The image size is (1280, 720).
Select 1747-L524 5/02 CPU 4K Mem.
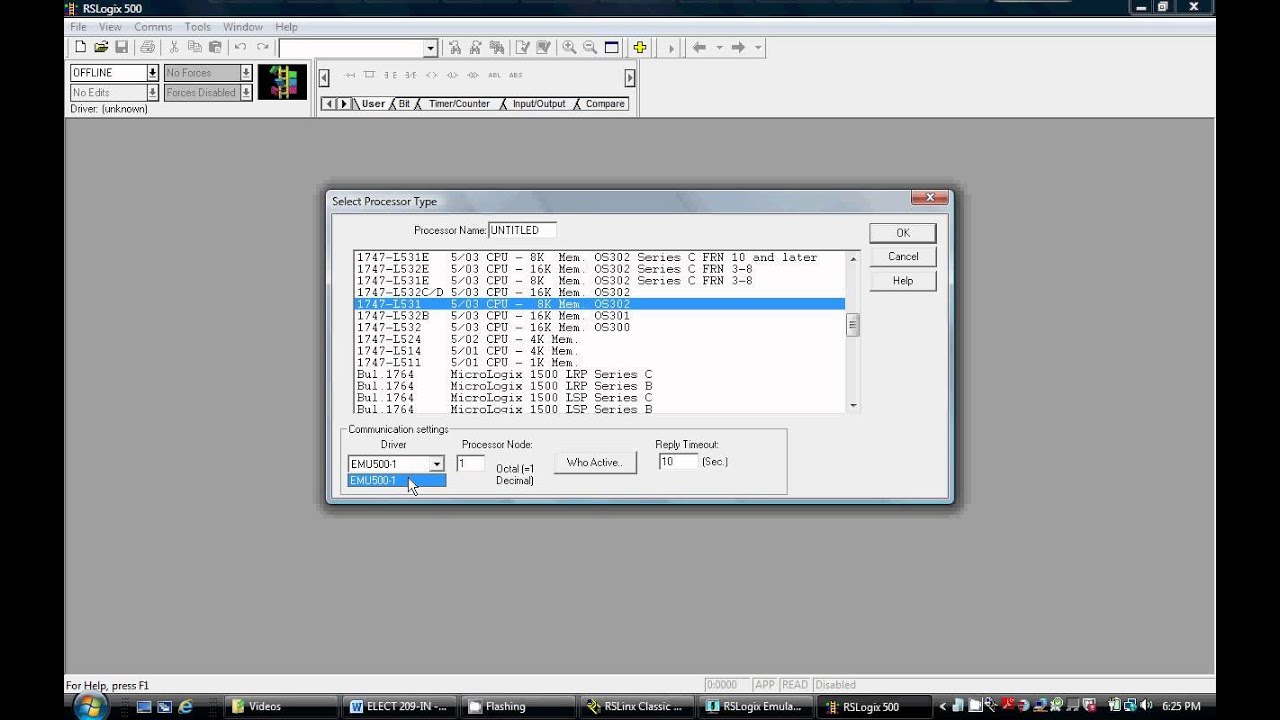(600, 339)
